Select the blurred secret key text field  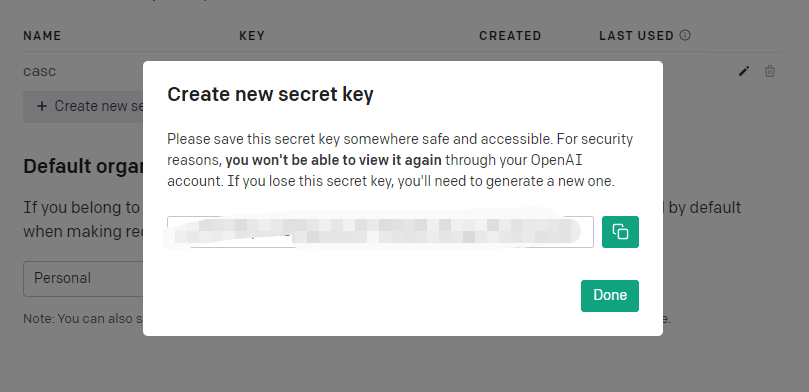tap(380, 232)
